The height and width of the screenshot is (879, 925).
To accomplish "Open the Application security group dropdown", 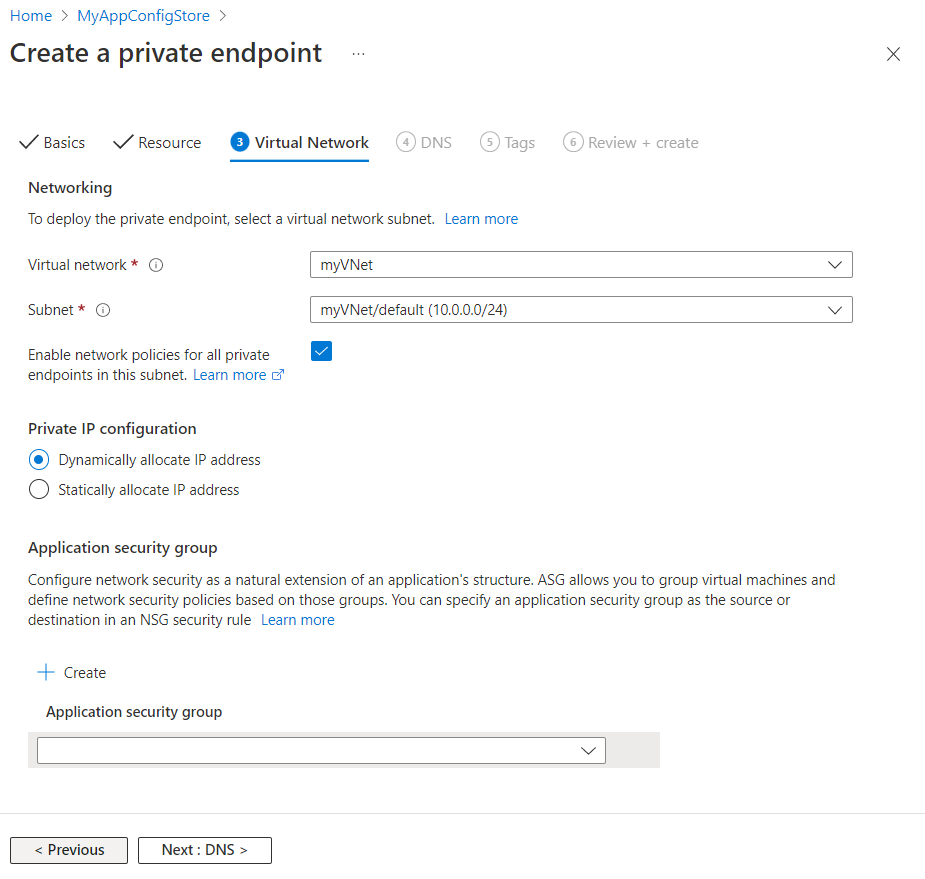I will 321,751.
